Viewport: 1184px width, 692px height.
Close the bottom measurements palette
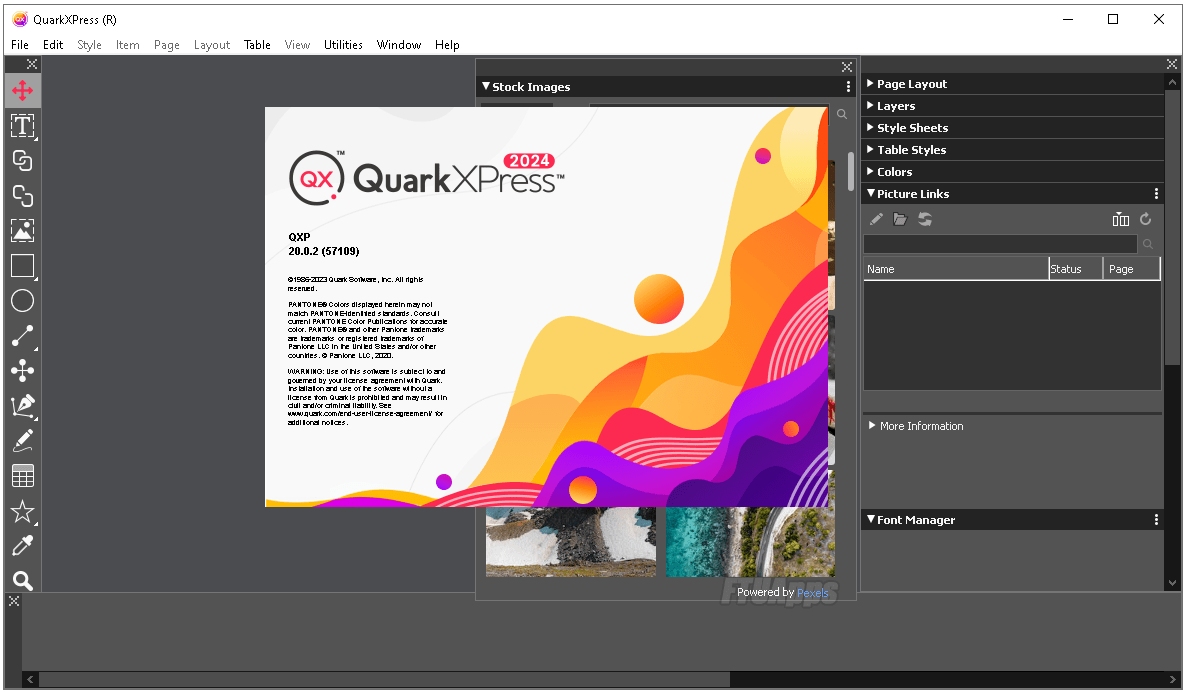coord(14,601)
